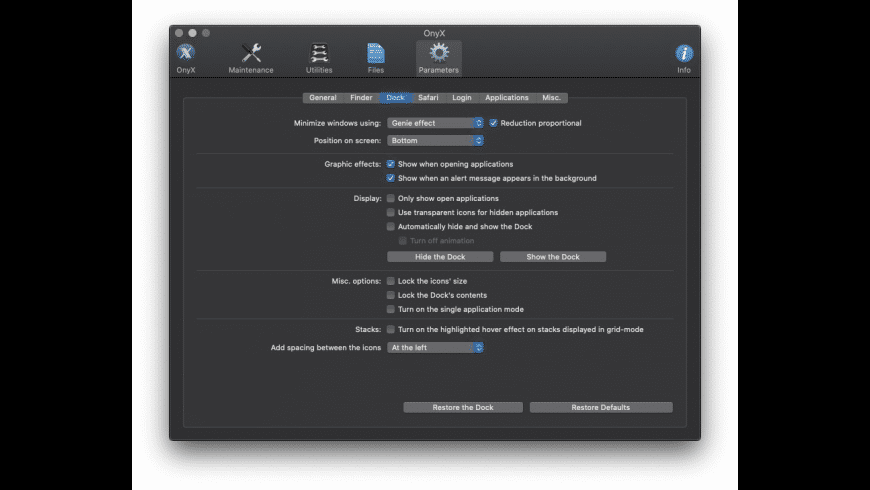Minimize the OnyX window
This screenshot has height=490, width=870.
click(193, 33)
